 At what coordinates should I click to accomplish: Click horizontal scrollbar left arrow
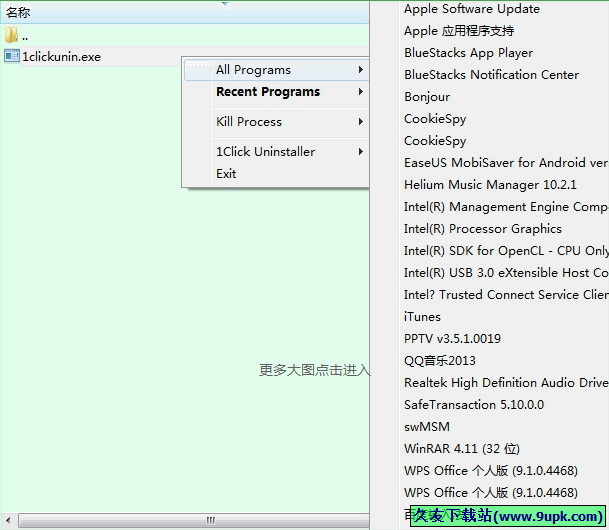(8, 520)
